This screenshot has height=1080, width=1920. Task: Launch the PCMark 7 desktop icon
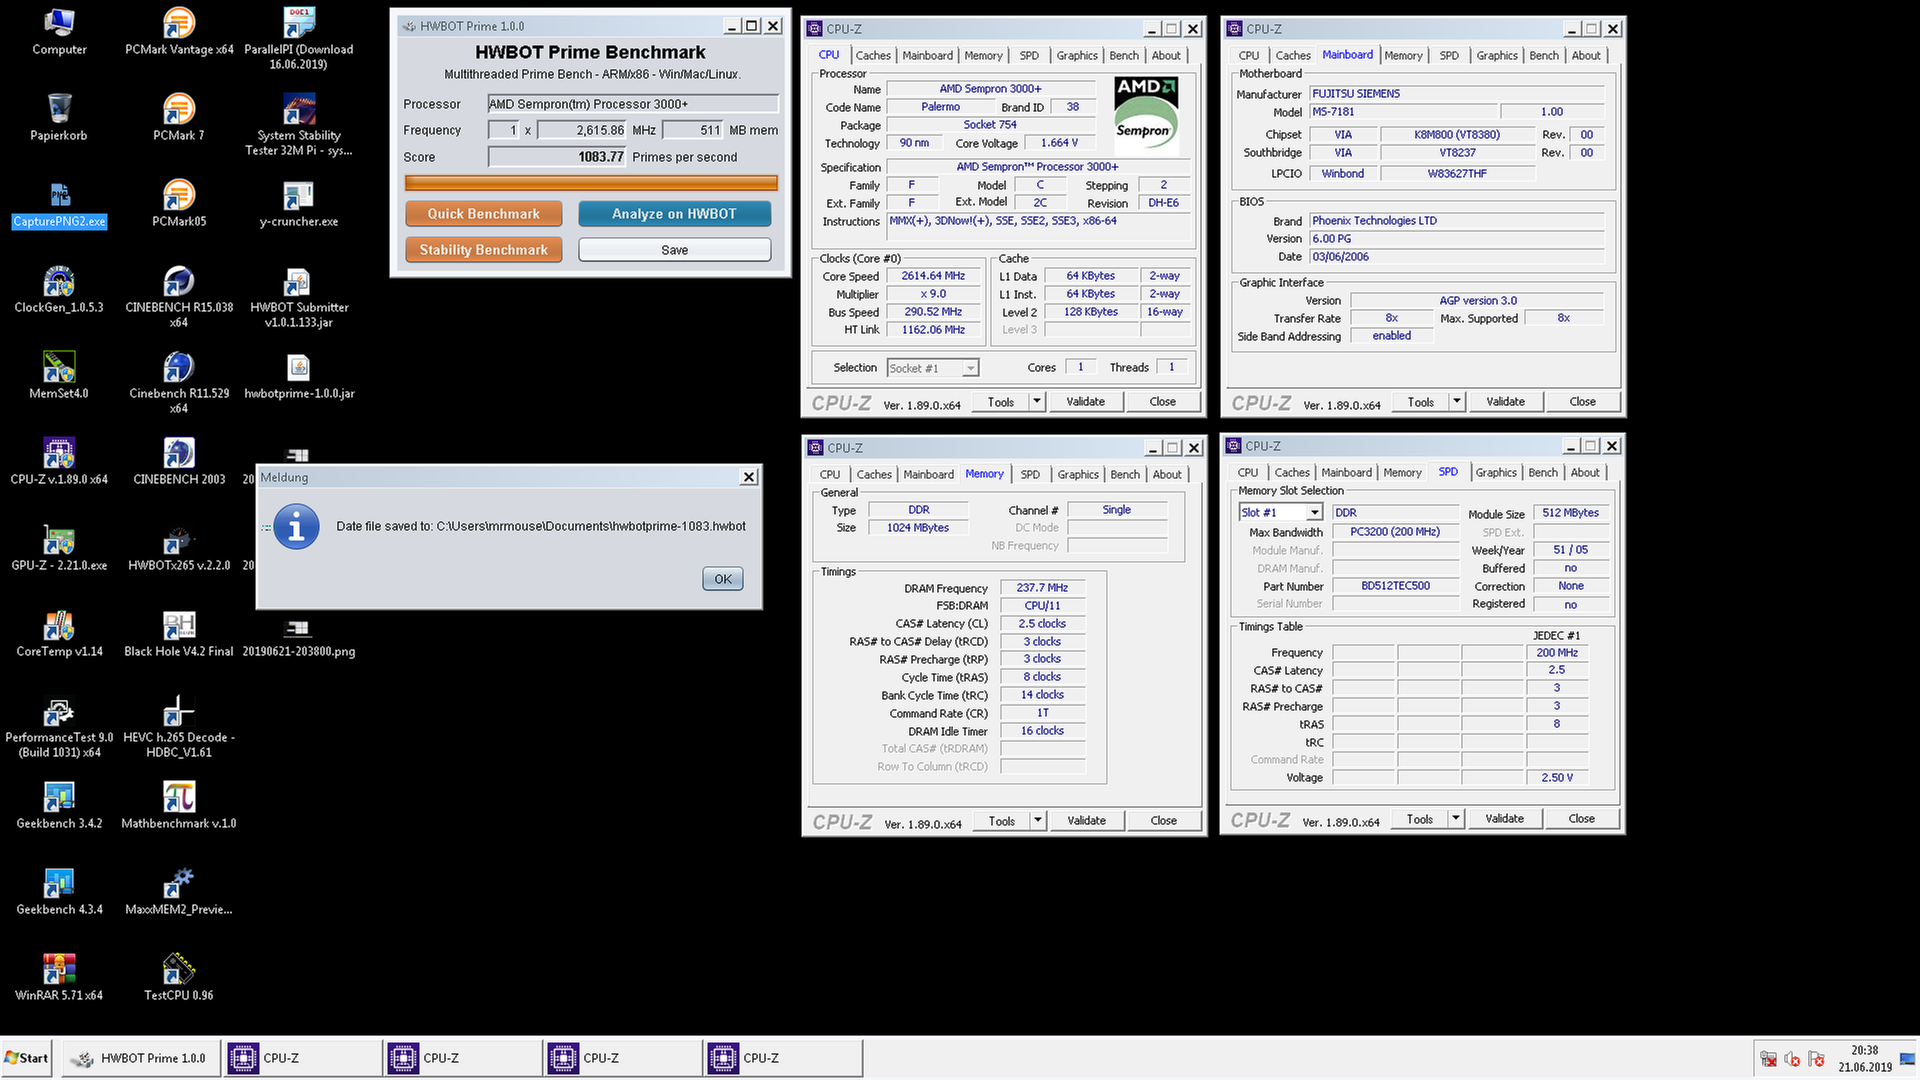pyautogui.click(x=179, y=118)
